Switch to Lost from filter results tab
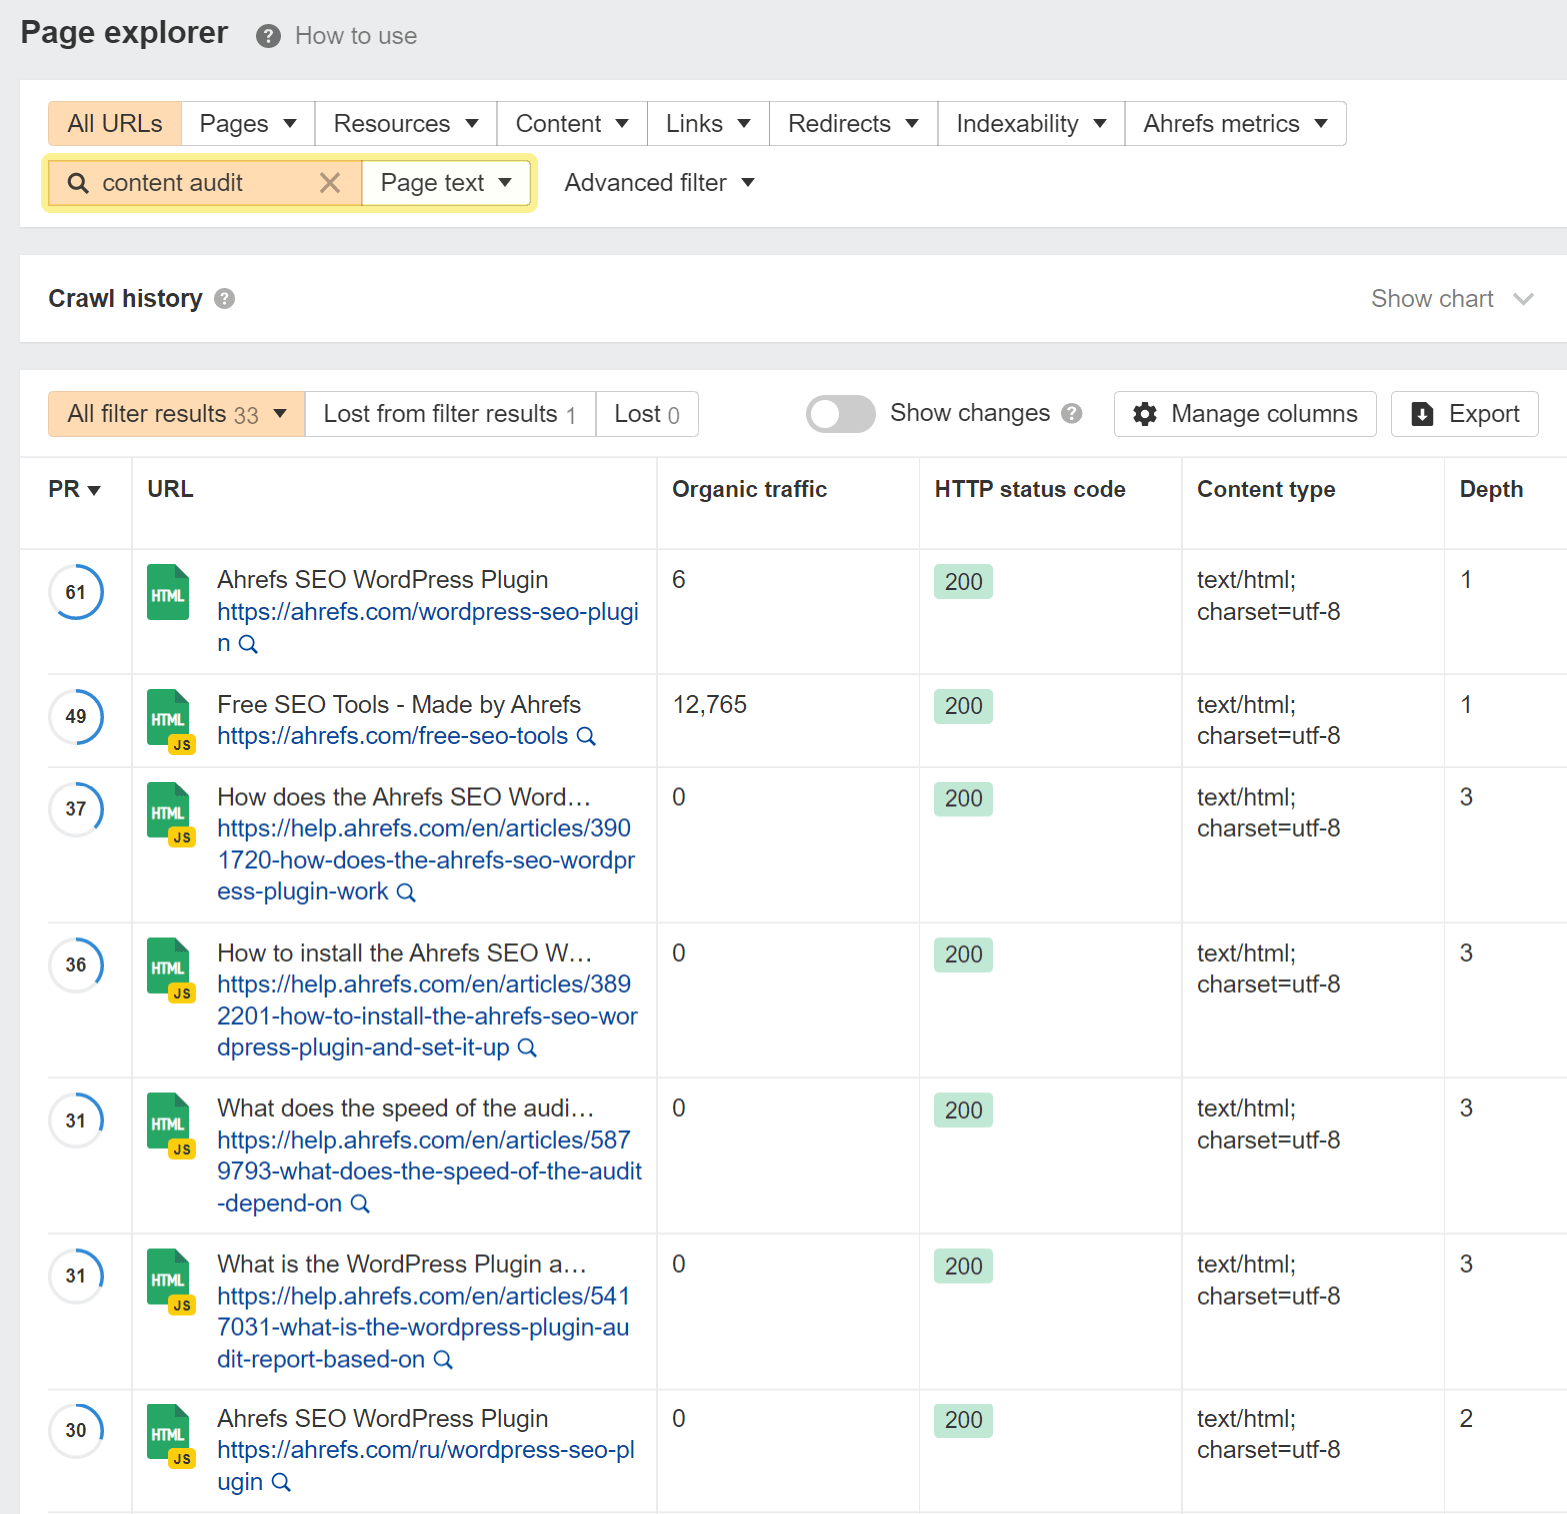Screen dimensions: 1567x1514 [x=448, y=413]
